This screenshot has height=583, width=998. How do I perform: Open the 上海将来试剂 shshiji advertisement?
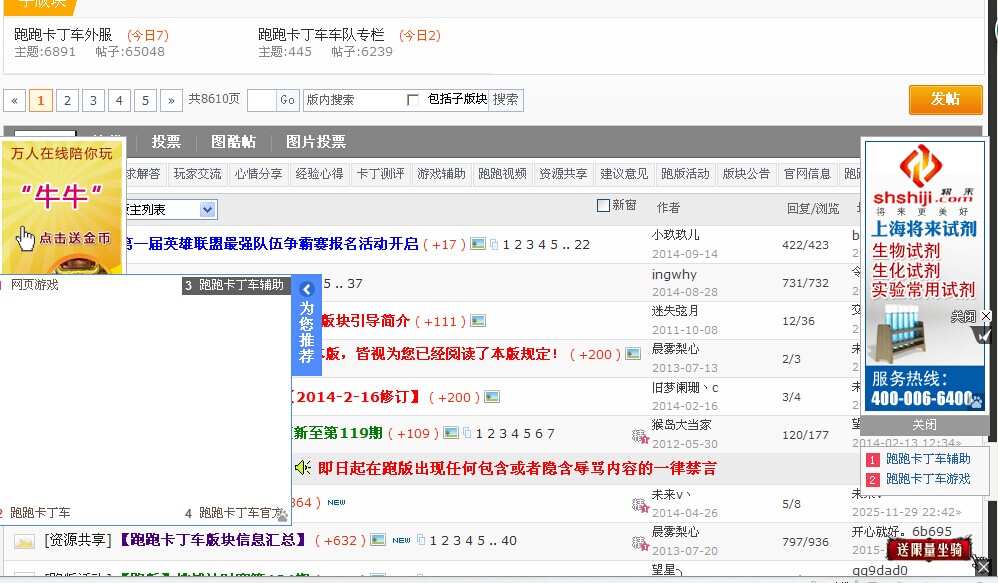click(924, 276)
